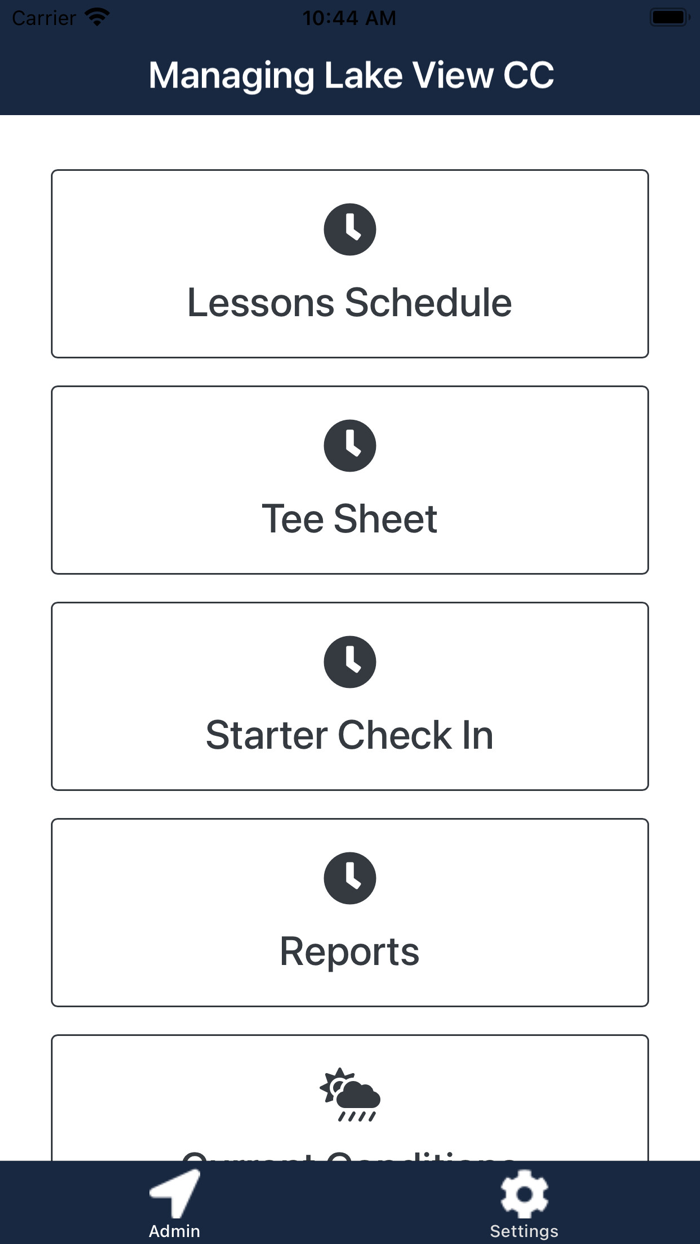Tap the clock icon above Tee Sheet
Image resolution: width=700 pixels, height=1244 pixels.
click(349, 446)
